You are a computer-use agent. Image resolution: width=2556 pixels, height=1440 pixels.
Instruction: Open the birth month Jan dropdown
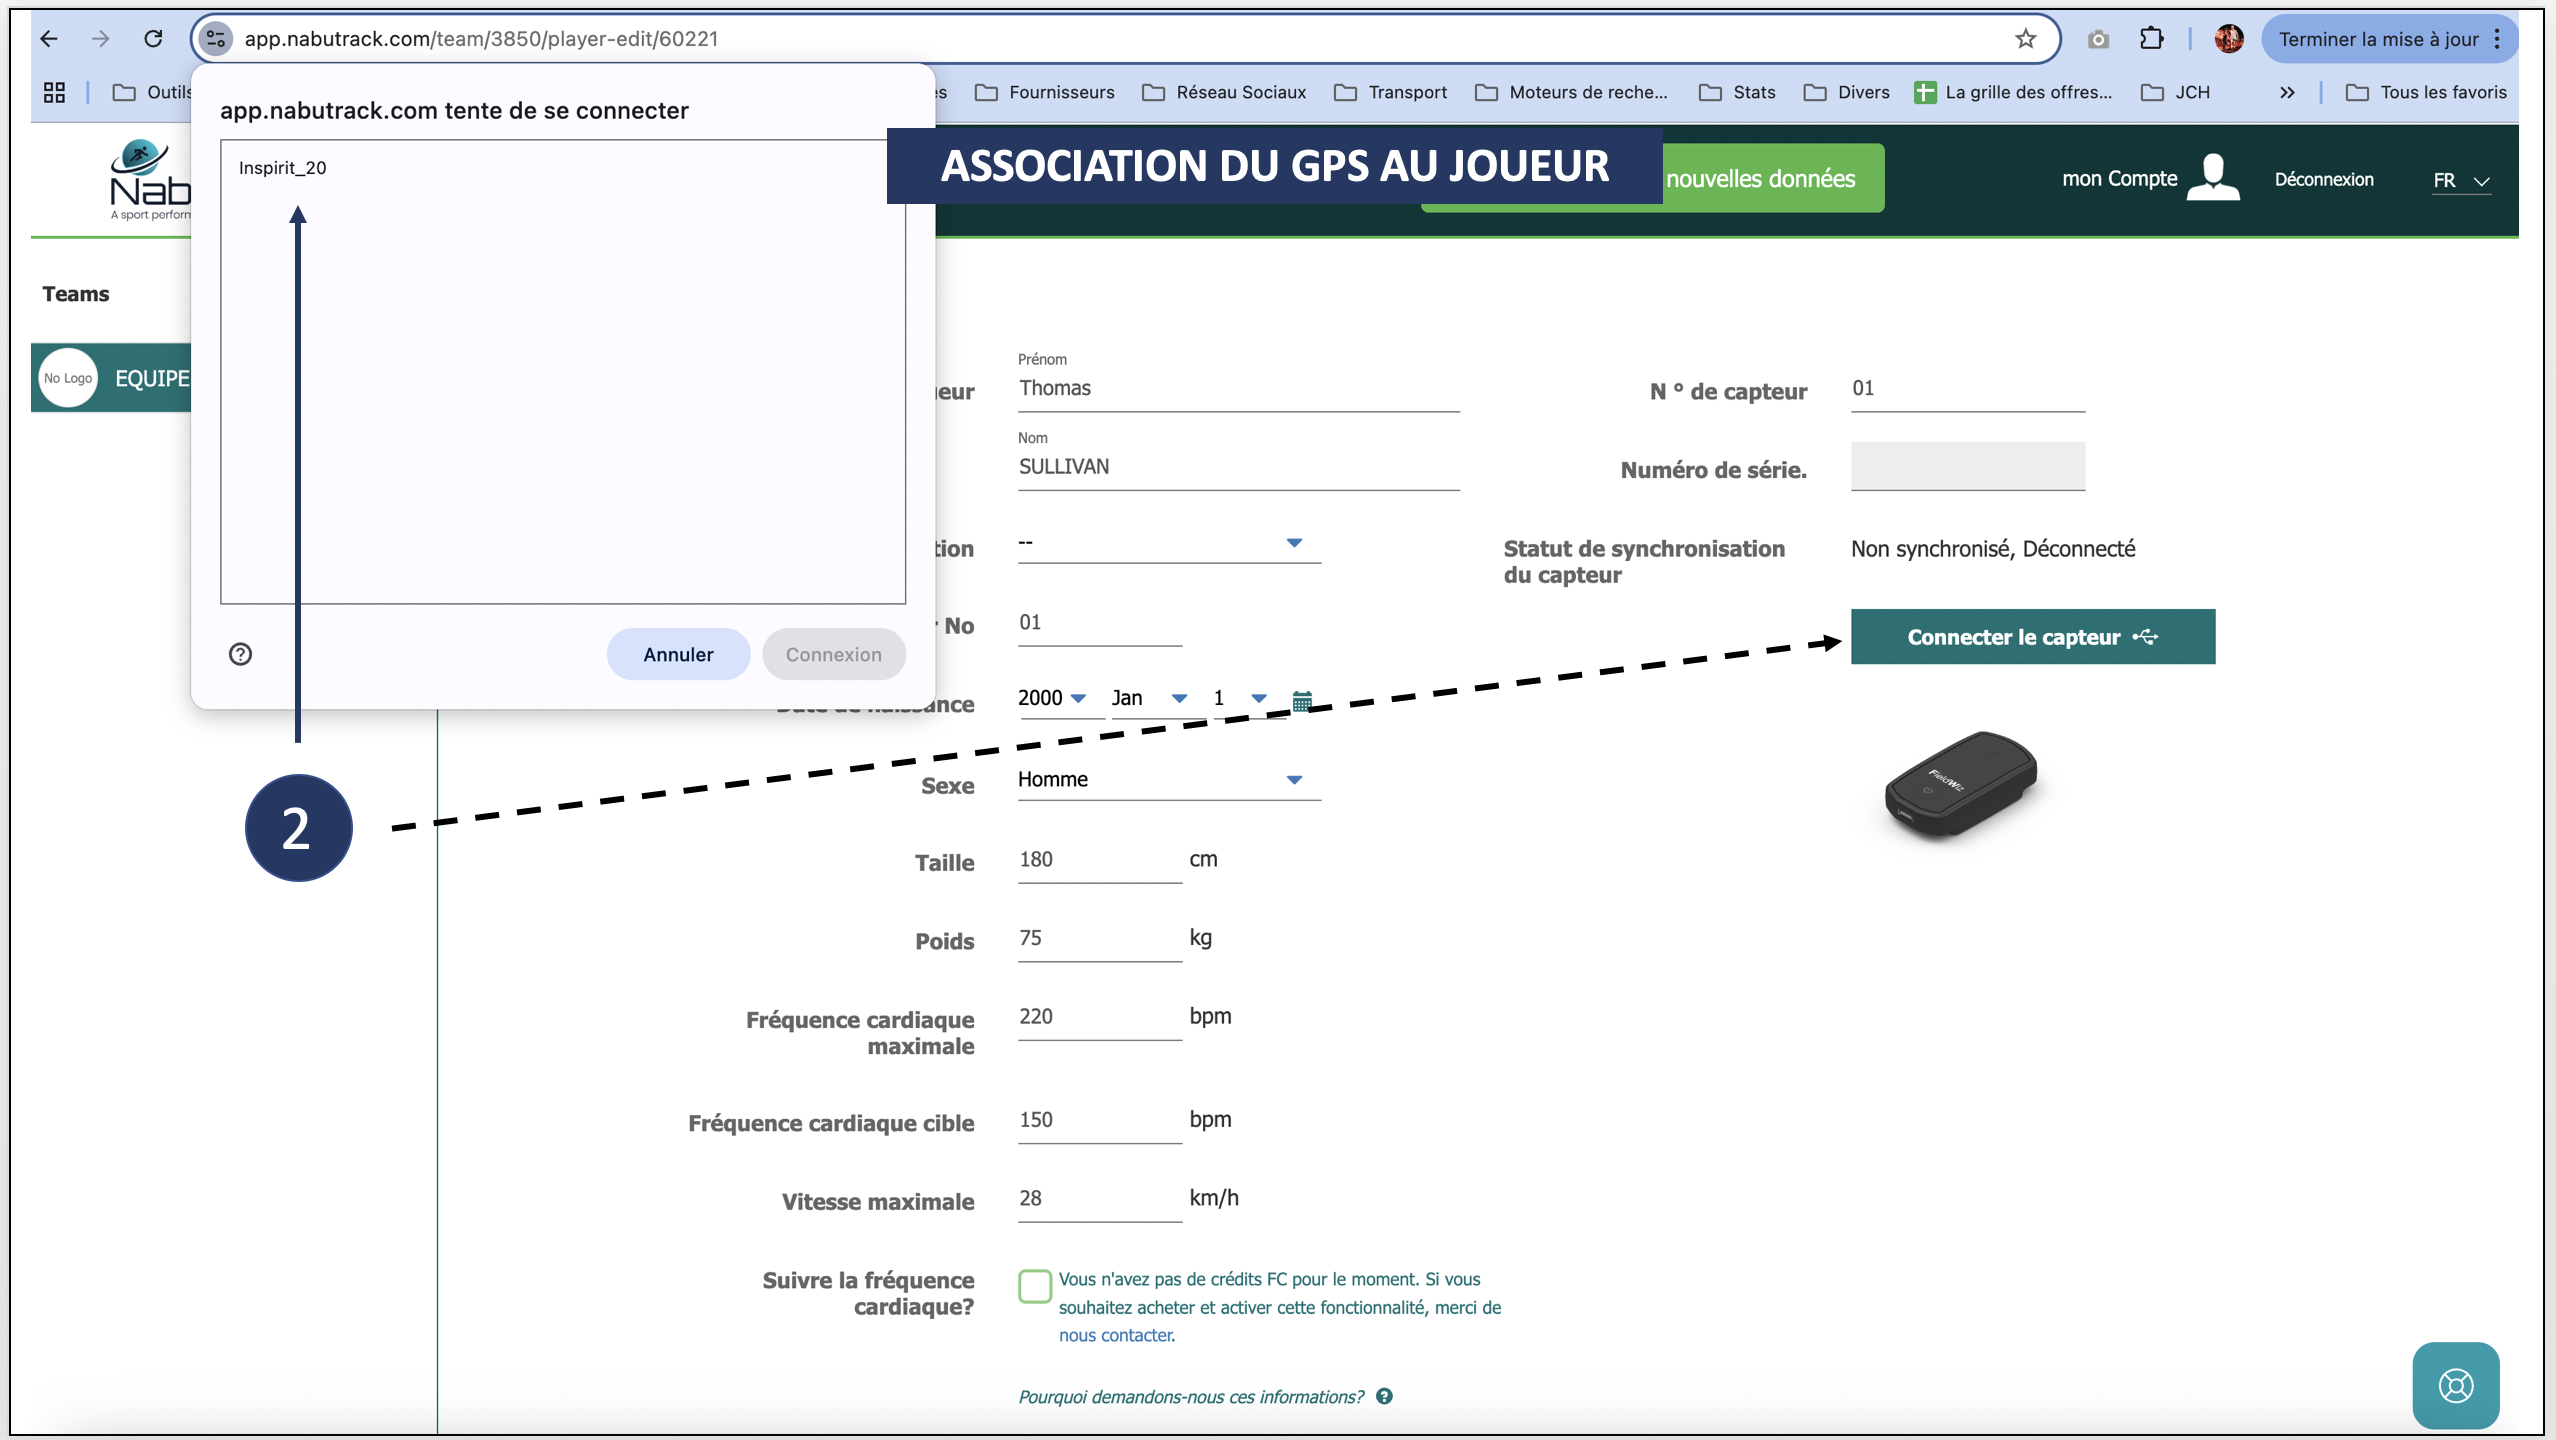point(1149,698)
